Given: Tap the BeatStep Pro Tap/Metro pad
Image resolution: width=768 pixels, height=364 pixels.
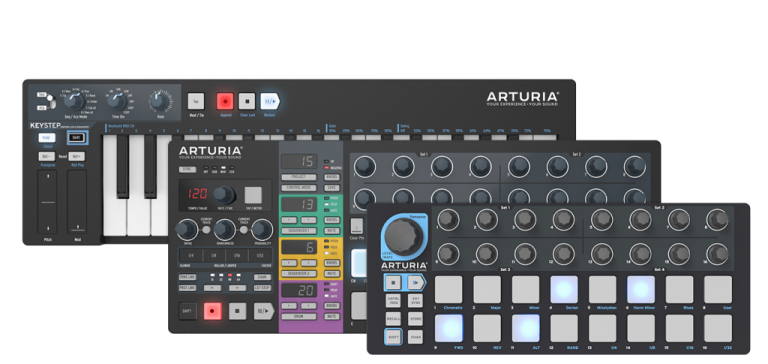Looking at the screenshot, I should click(253, 195).
